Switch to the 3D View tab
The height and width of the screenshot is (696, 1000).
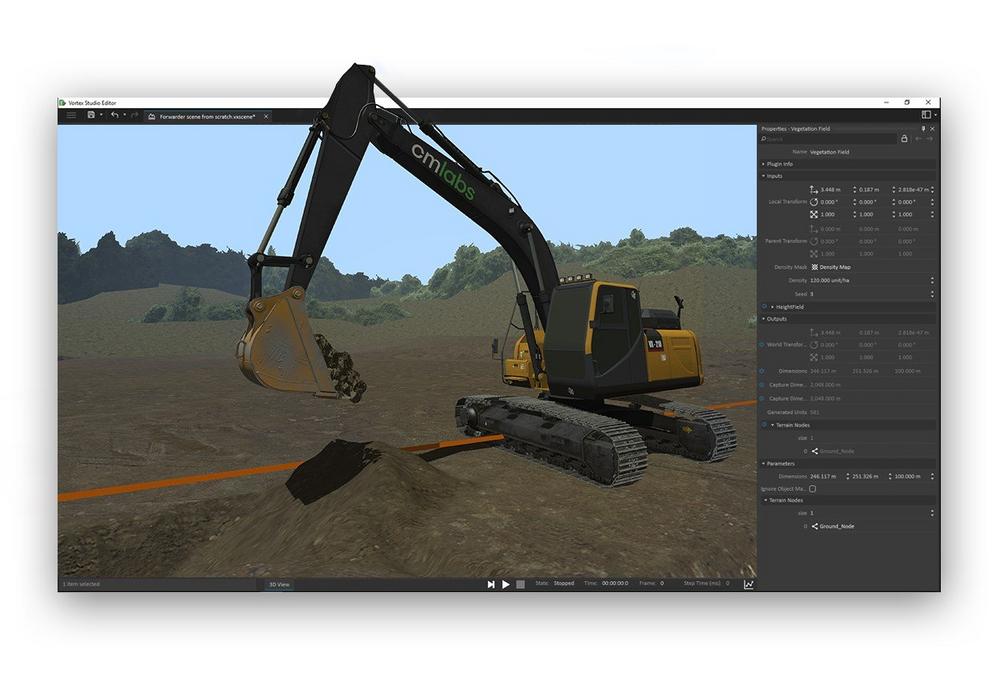point(279,585)
